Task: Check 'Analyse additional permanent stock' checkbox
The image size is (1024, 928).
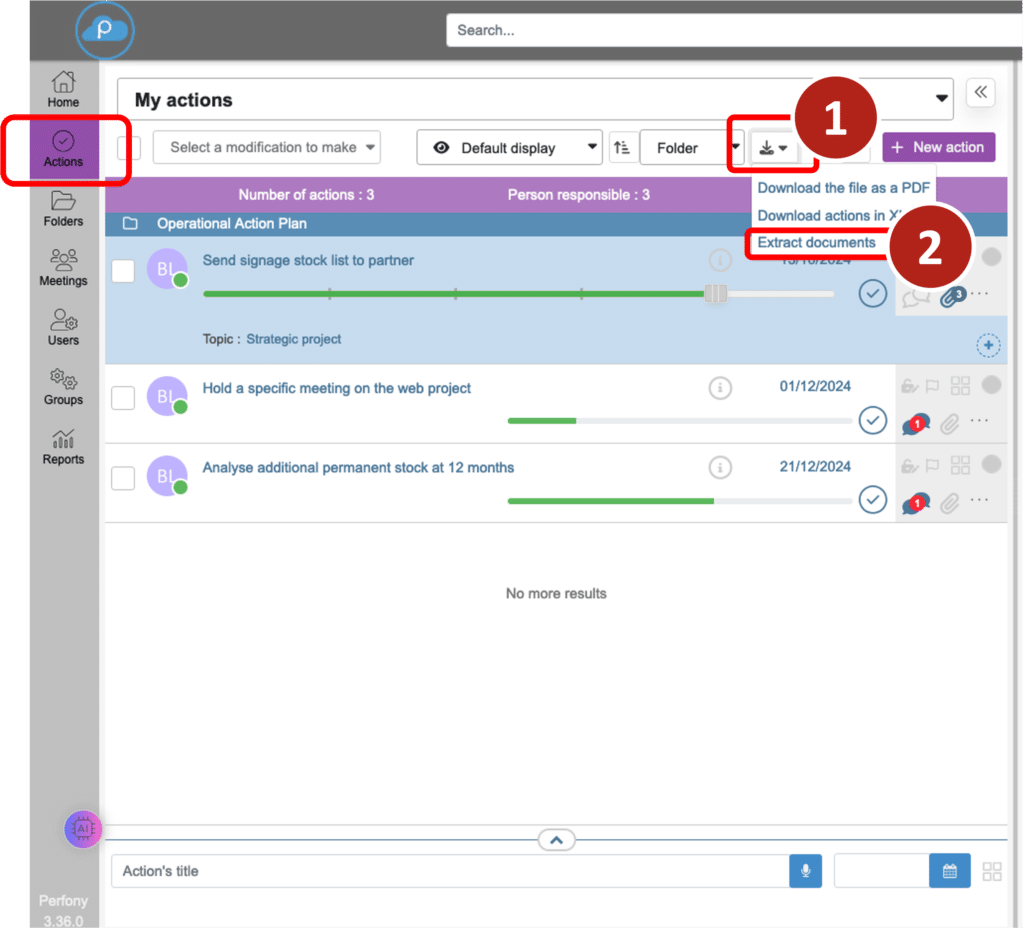Action: 123,478
